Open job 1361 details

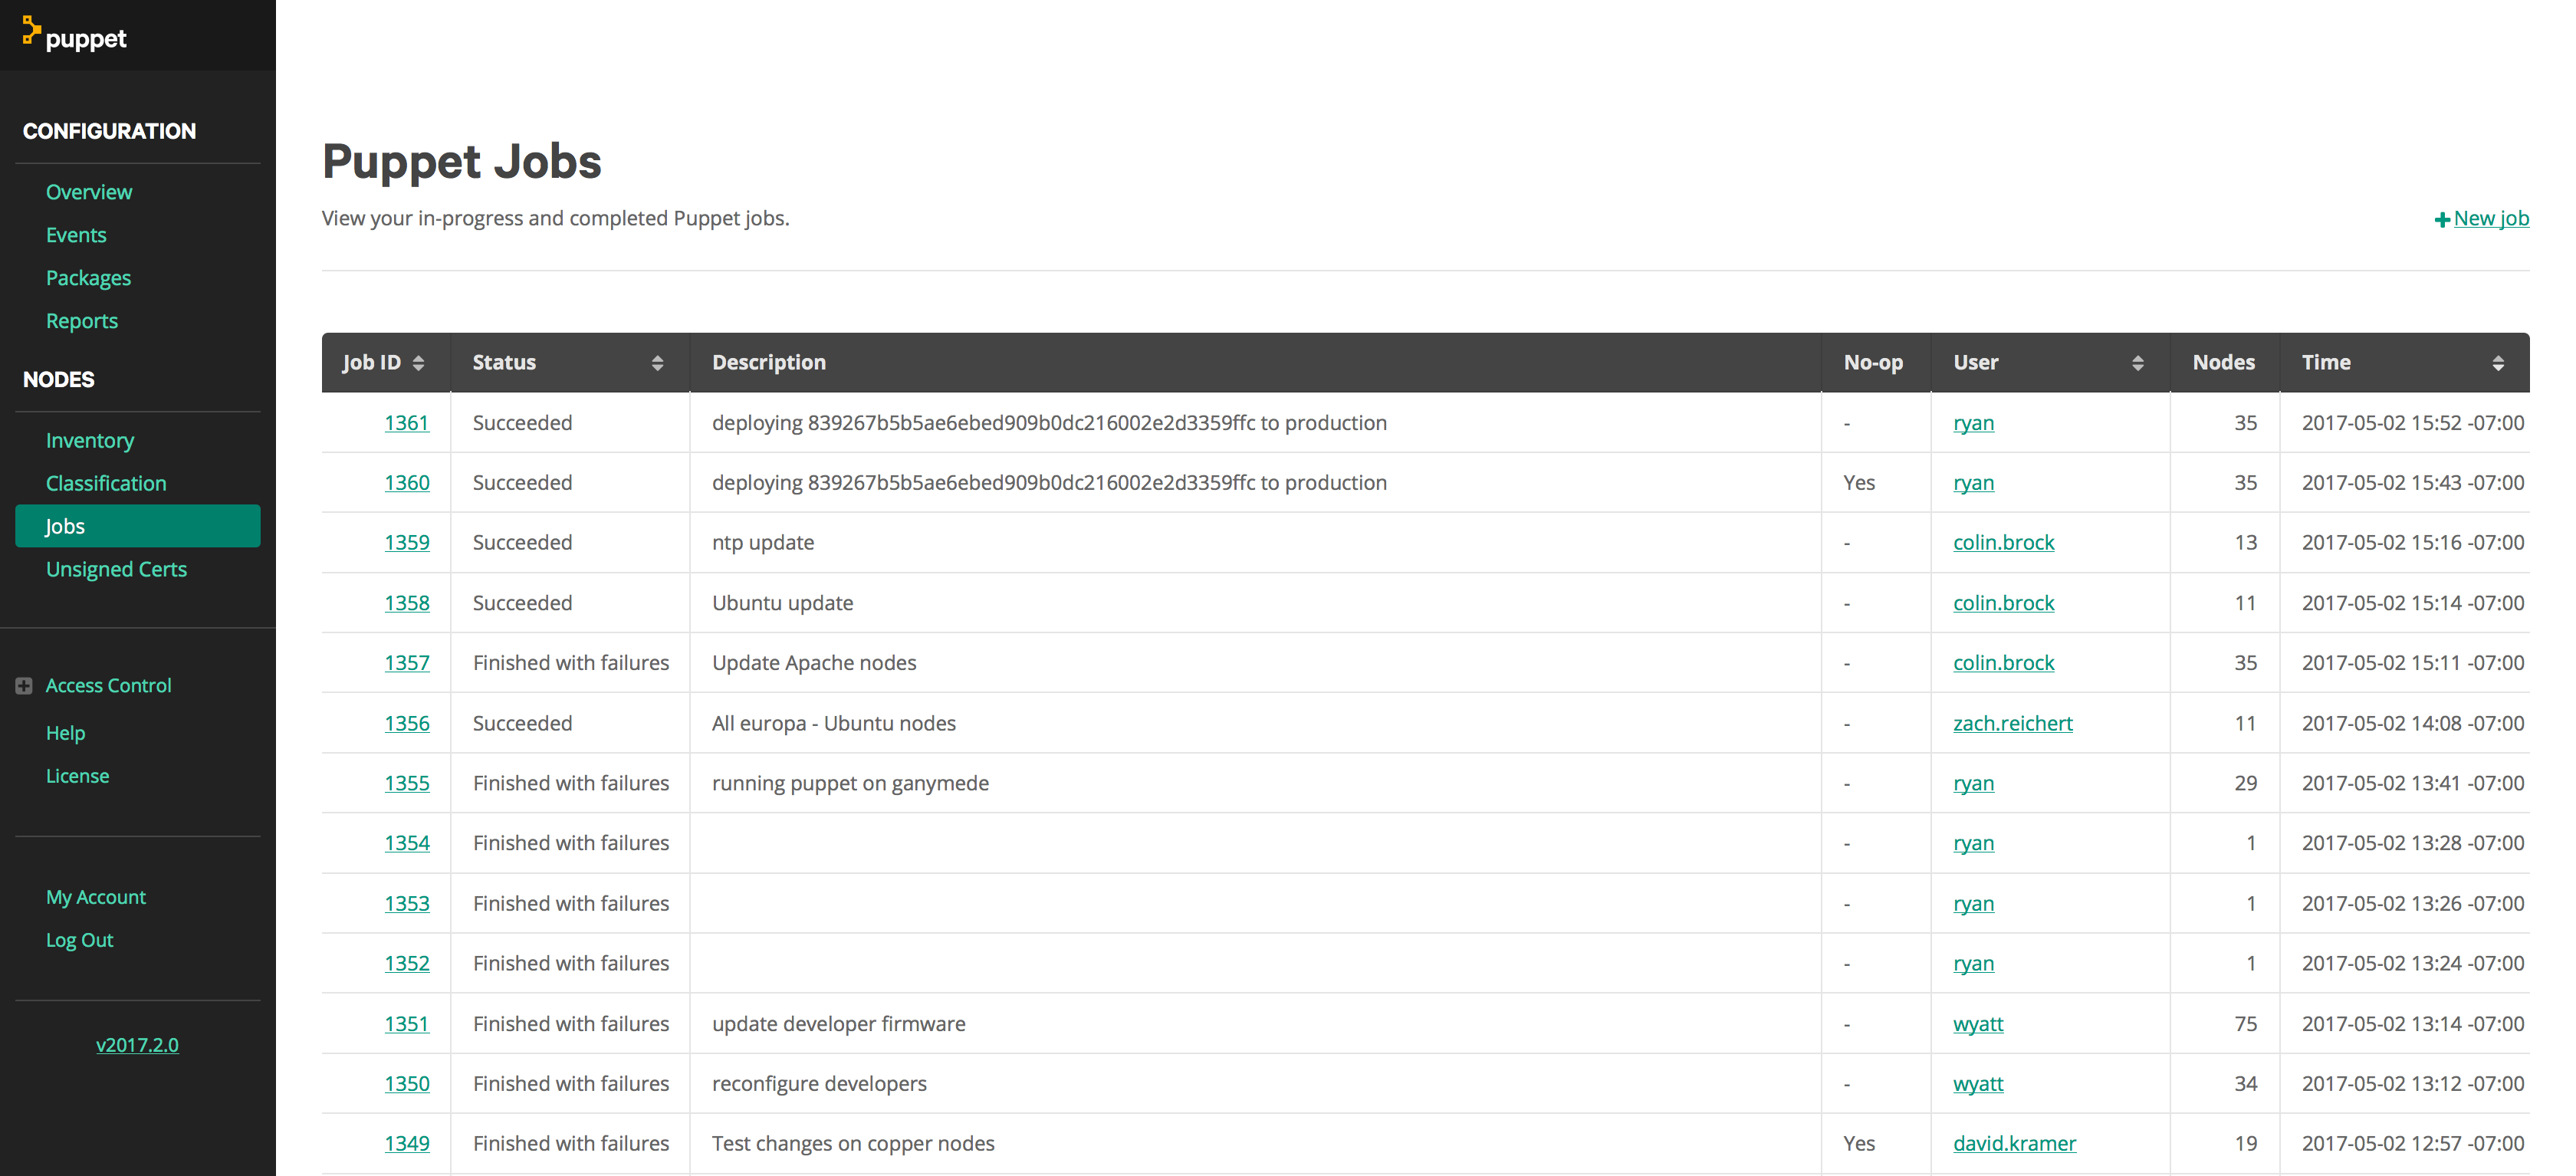406,423
